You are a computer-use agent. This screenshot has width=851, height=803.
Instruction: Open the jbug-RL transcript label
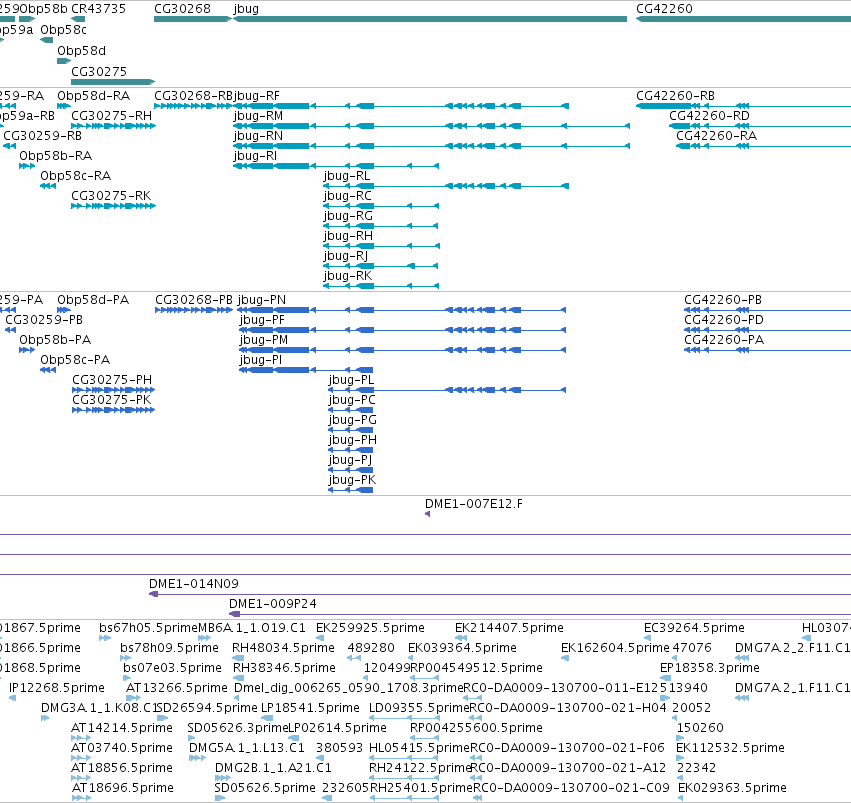(x=347, y=176)
